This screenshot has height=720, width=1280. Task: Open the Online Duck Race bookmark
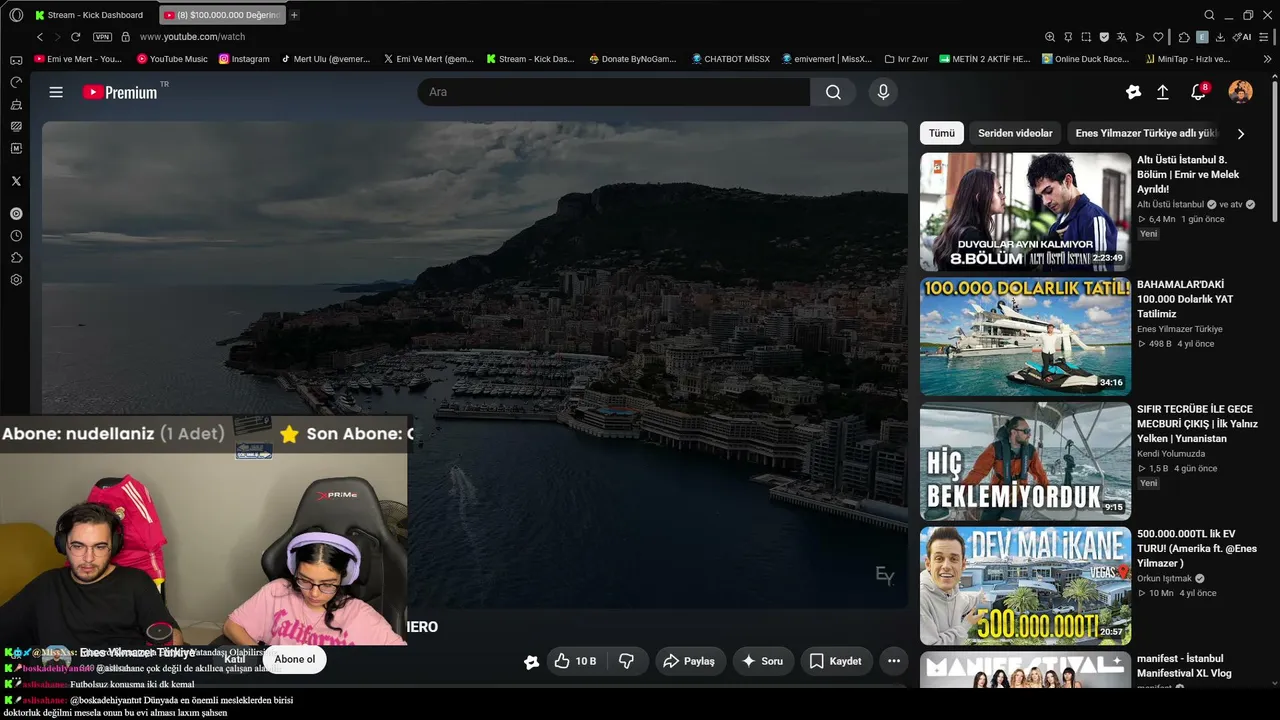point(1085,59)
